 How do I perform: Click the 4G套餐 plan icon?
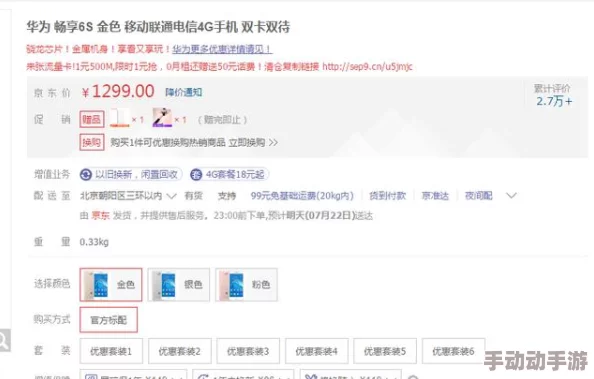coord(196,175)
